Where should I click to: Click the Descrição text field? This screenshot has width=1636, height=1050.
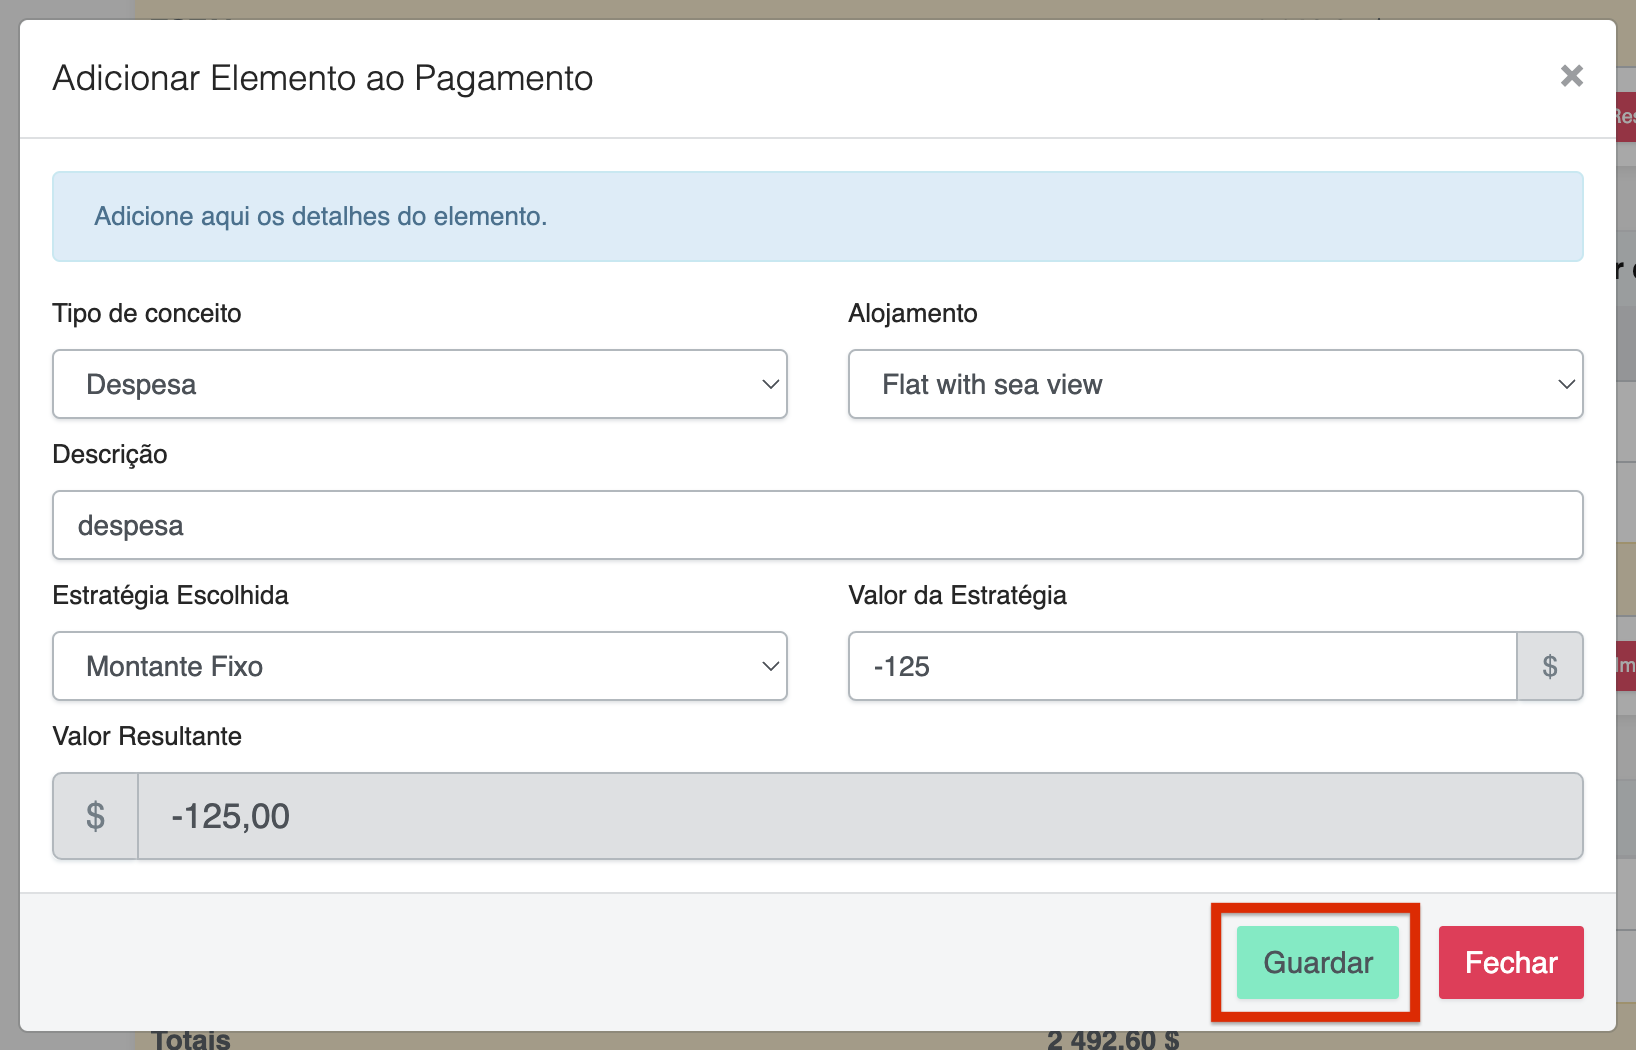817,525
